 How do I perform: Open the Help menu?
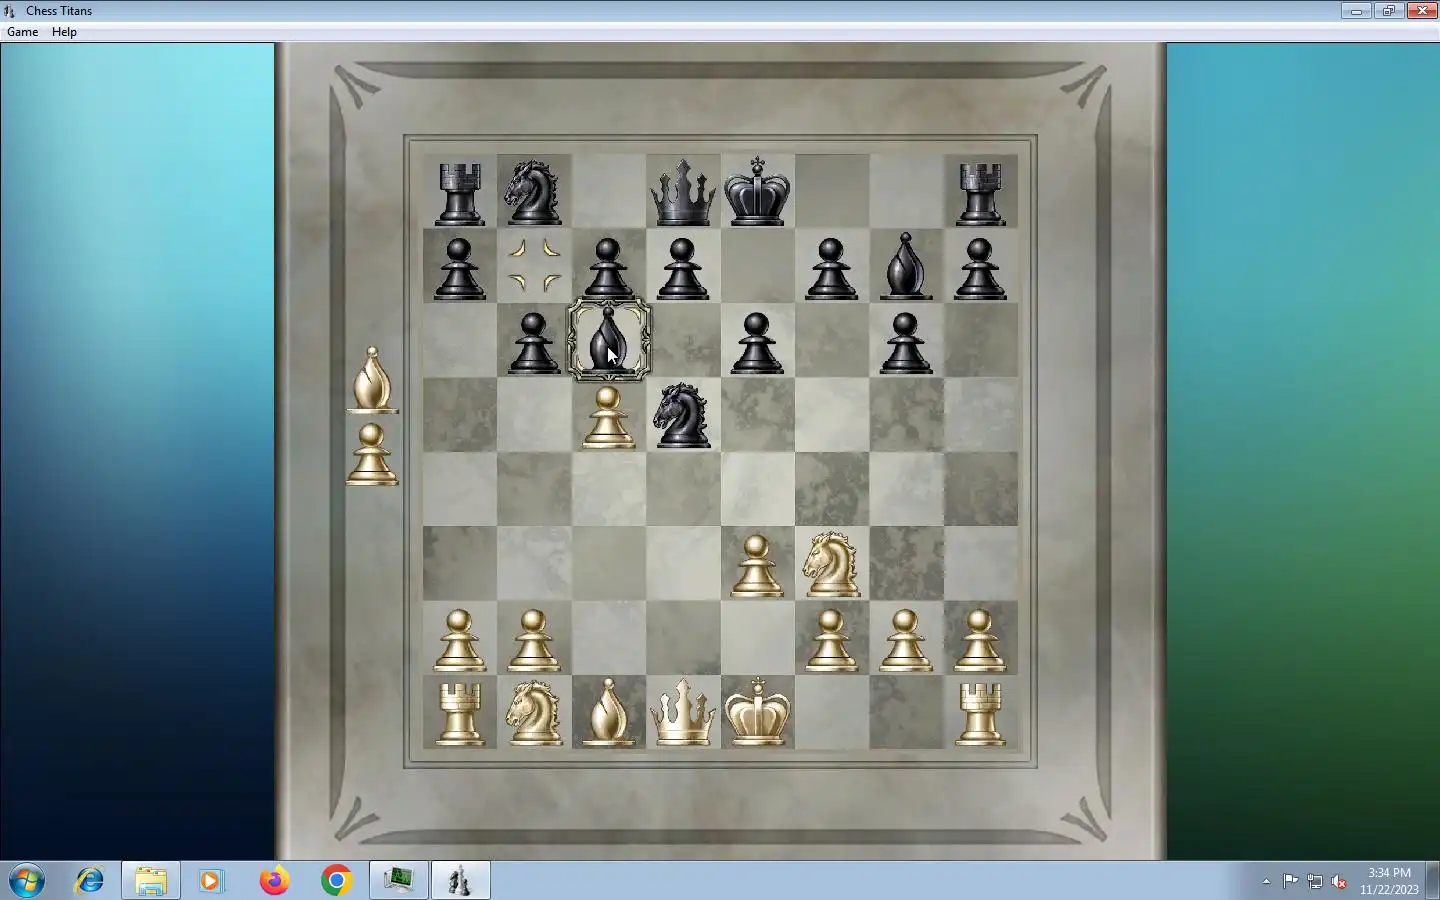[64, 32]
